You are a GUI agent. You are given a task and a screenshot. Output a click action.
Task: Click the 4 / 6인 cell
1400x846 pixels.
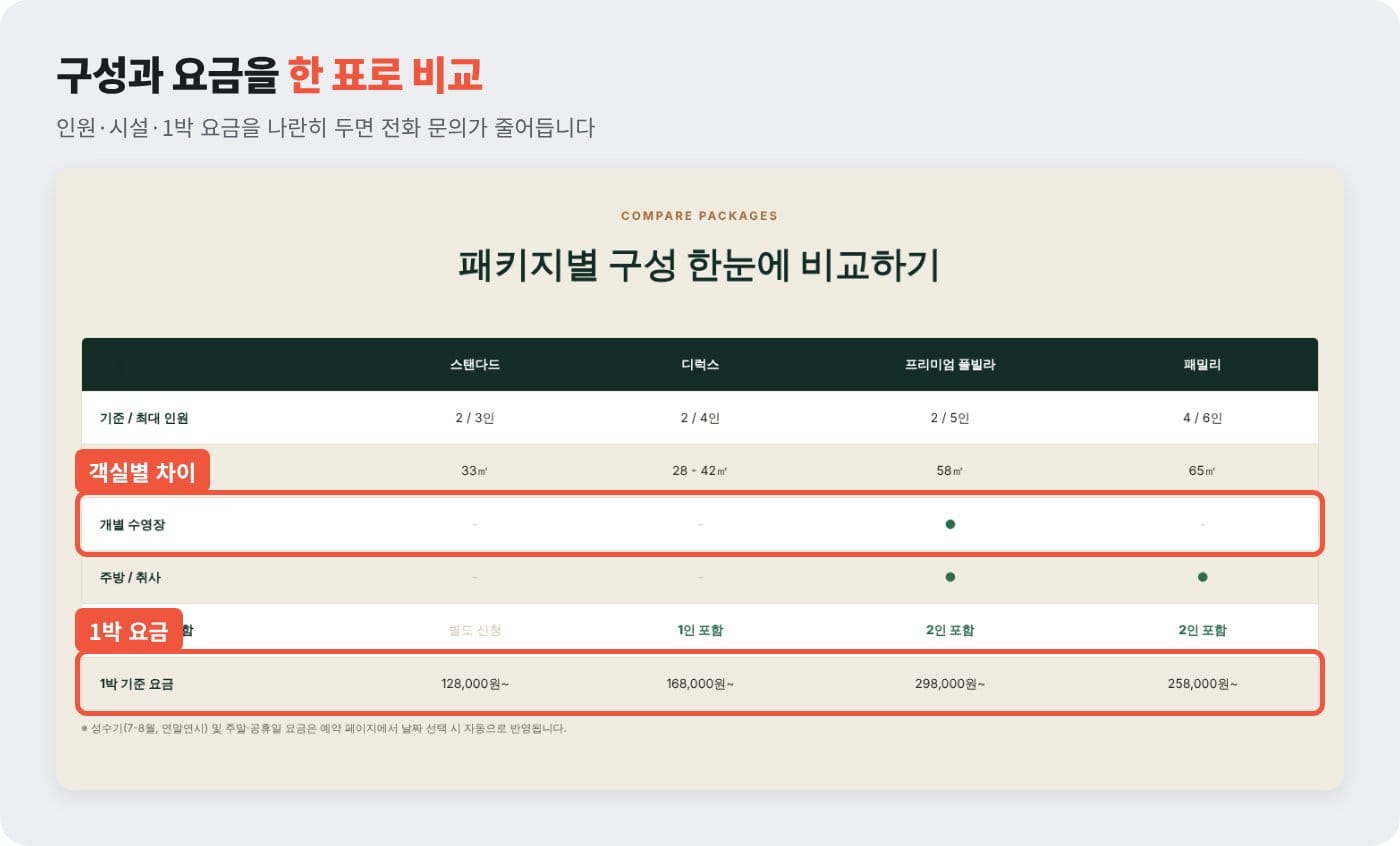[1202, 418]
